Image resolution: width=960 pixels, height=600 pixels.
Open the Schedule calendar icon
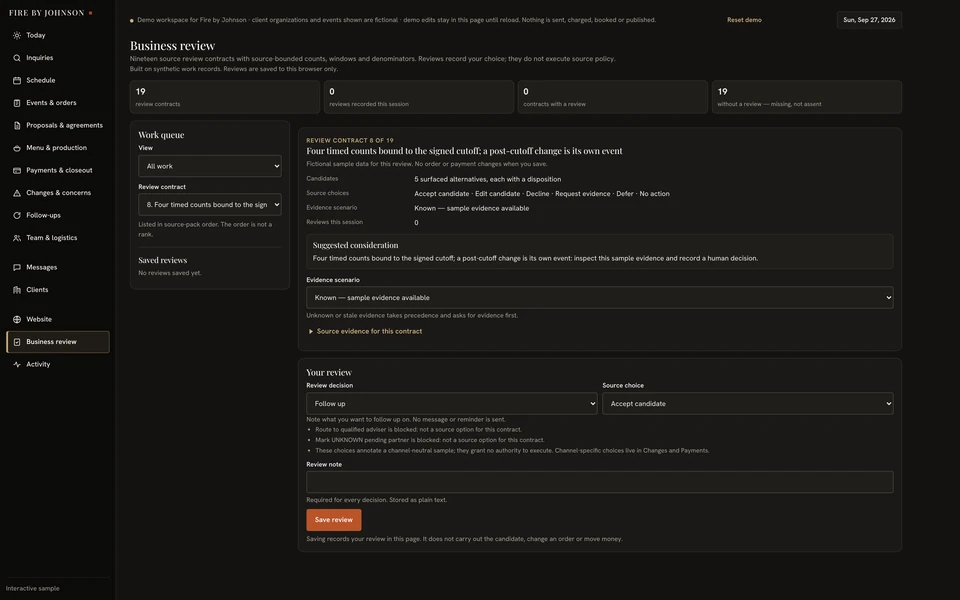17,80
